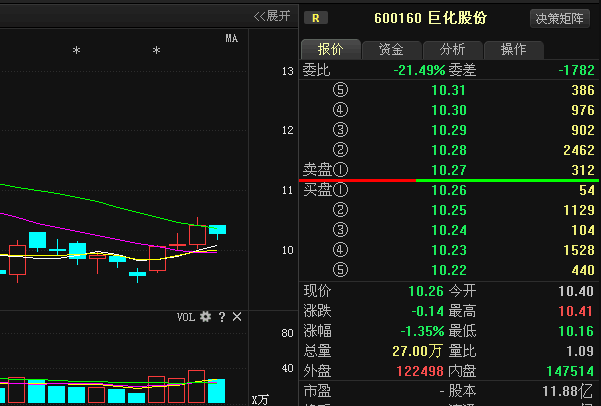The height and width of the screenshot is (406, 601).
Task: Click sell volume 2462
Action: pyautogui.click(x=579, y=150)
